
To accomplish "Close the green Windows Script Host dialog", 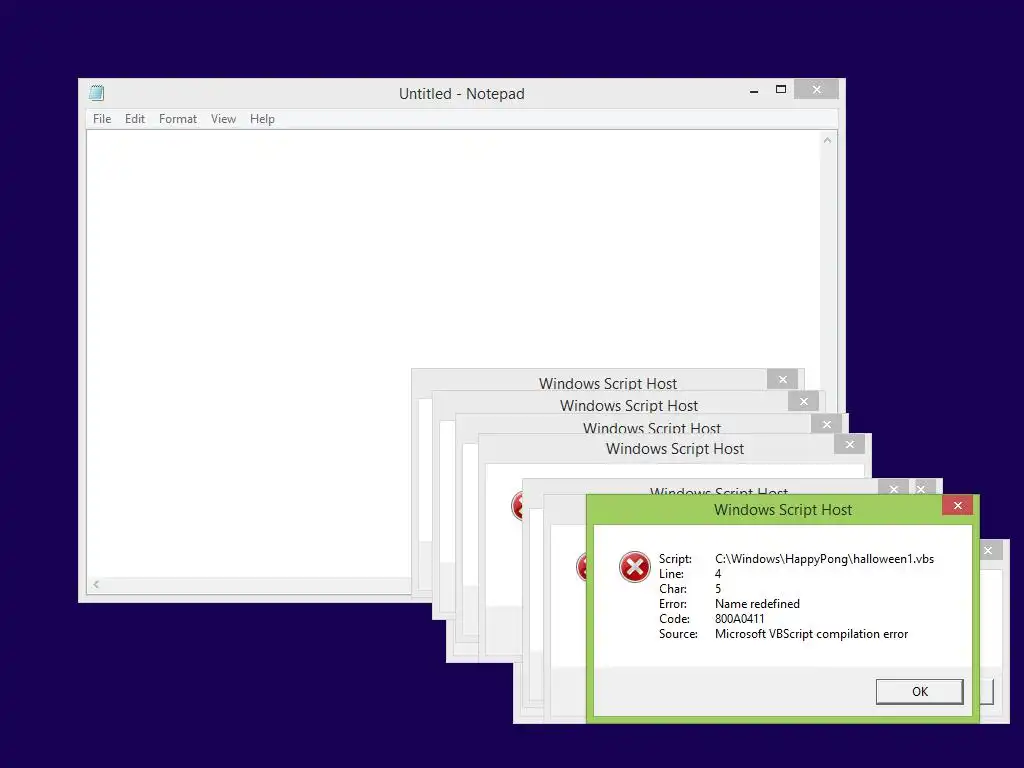I will (x=957, y=505).
